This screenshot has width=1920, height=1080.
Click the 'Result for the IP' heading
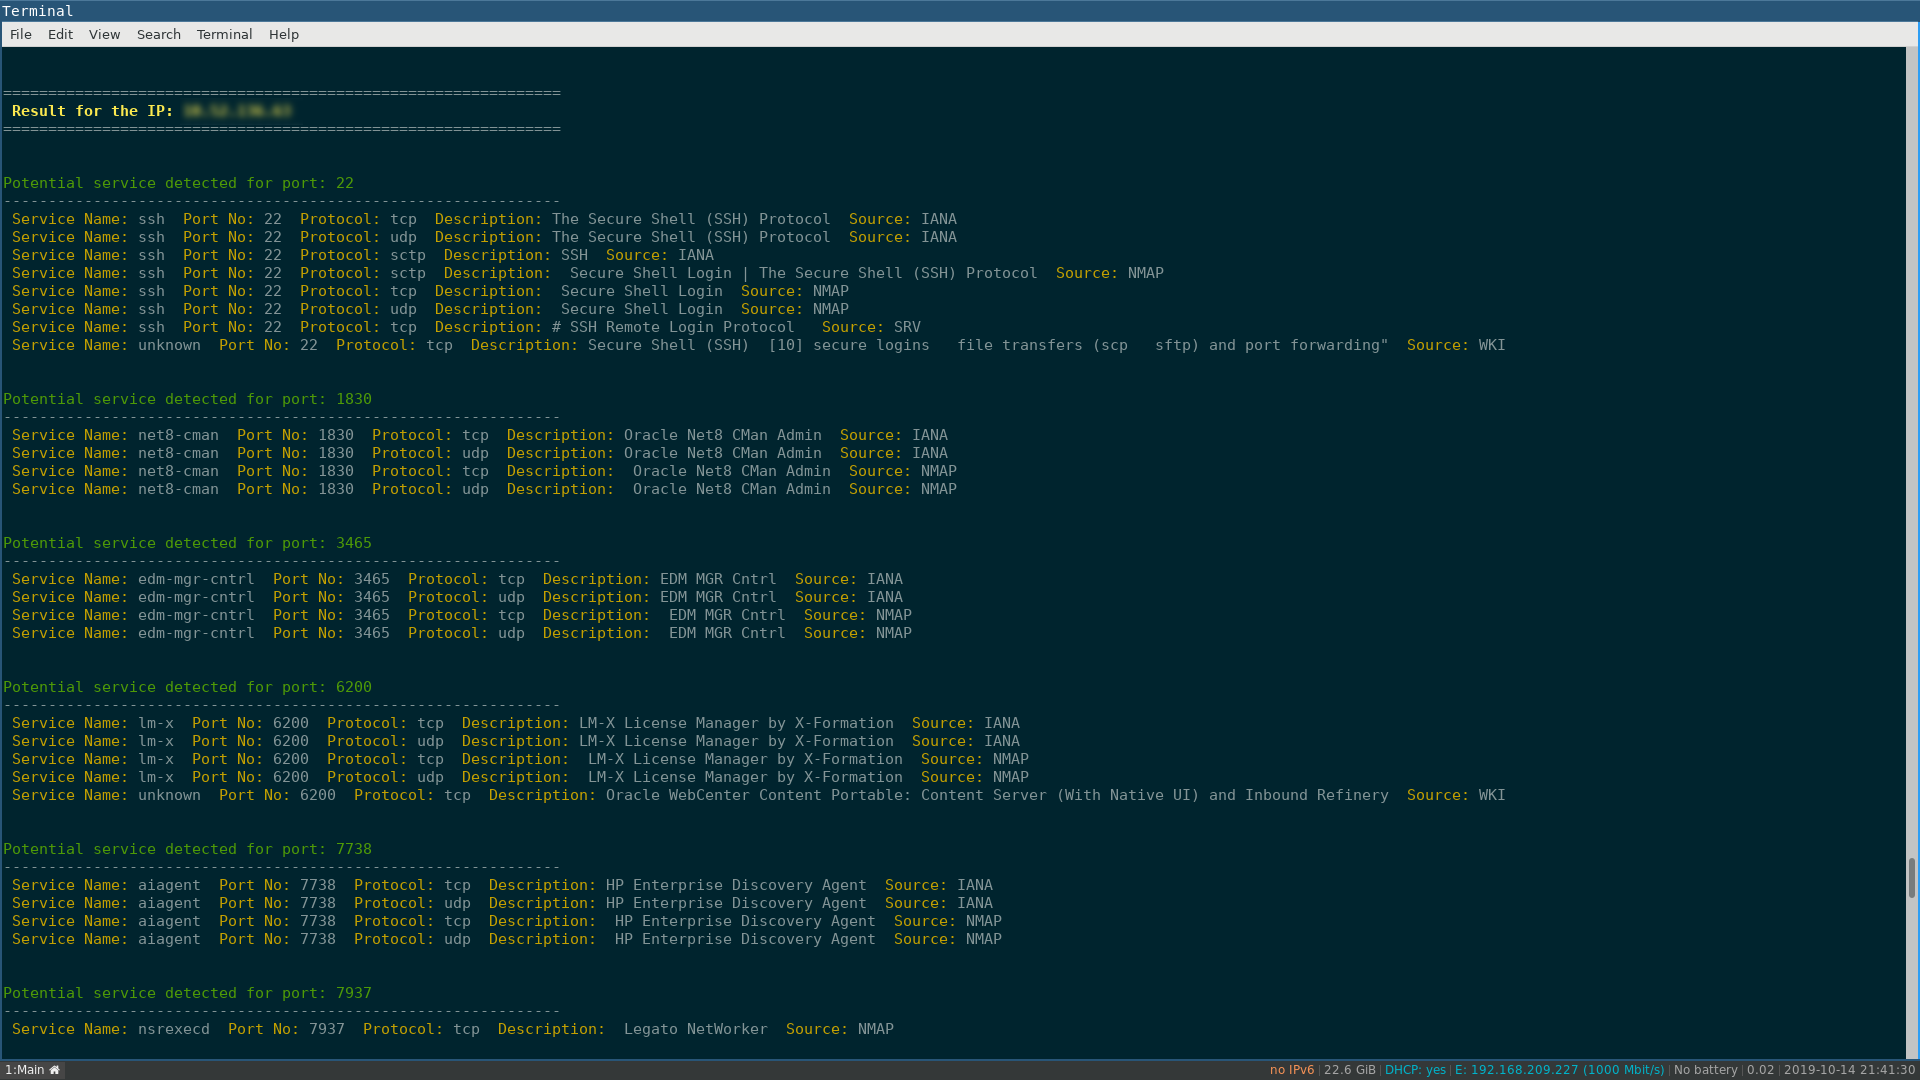click(92, 111)
